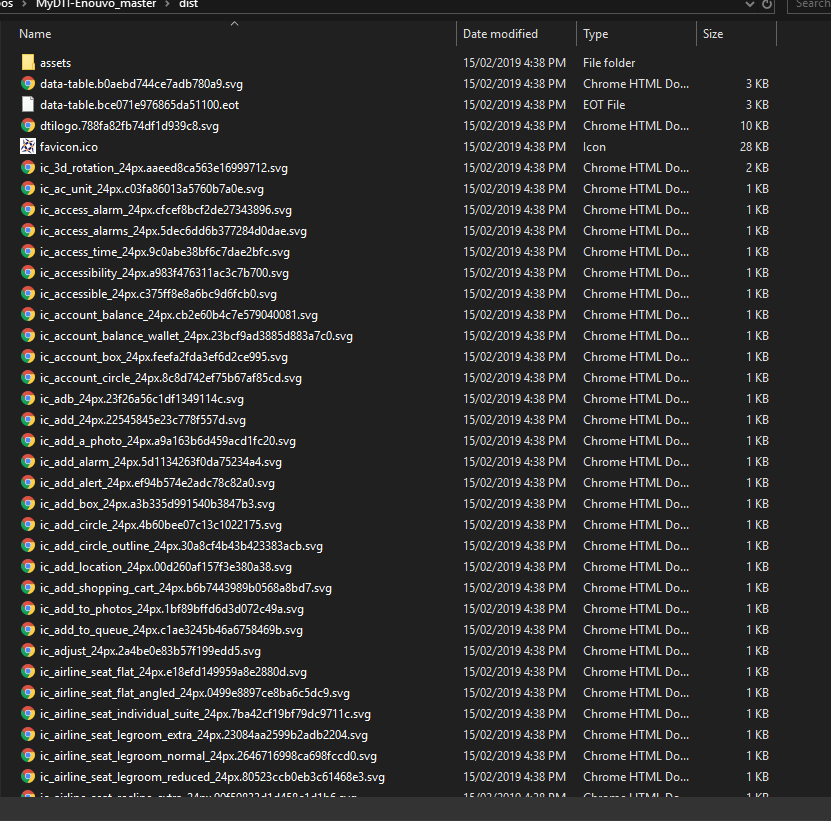
Task: Click the Chrome icon for data-table SVG
Action: (x=28, y=83)
